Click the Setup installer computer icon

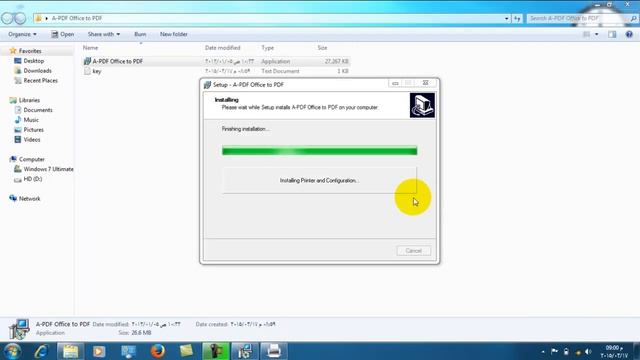click(x=422, y=105)
